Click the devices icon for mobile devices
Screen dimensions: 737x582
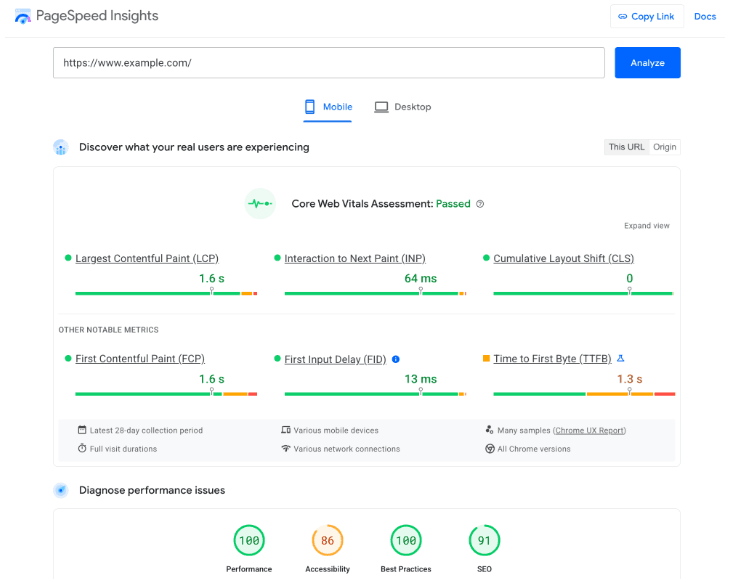tap(286, 430)
